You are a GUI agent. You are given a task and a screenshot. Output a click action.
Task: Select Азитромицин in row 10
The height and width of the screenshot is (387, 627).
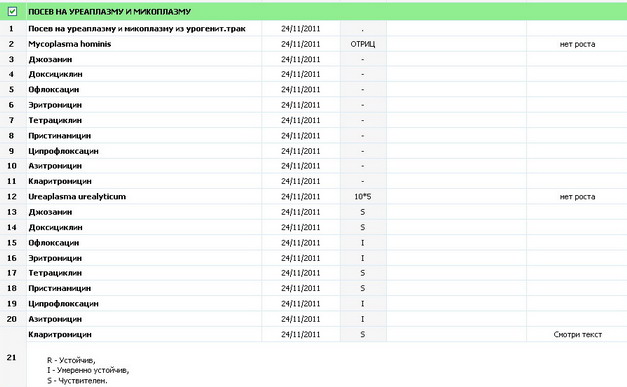[x=55, y=166]
